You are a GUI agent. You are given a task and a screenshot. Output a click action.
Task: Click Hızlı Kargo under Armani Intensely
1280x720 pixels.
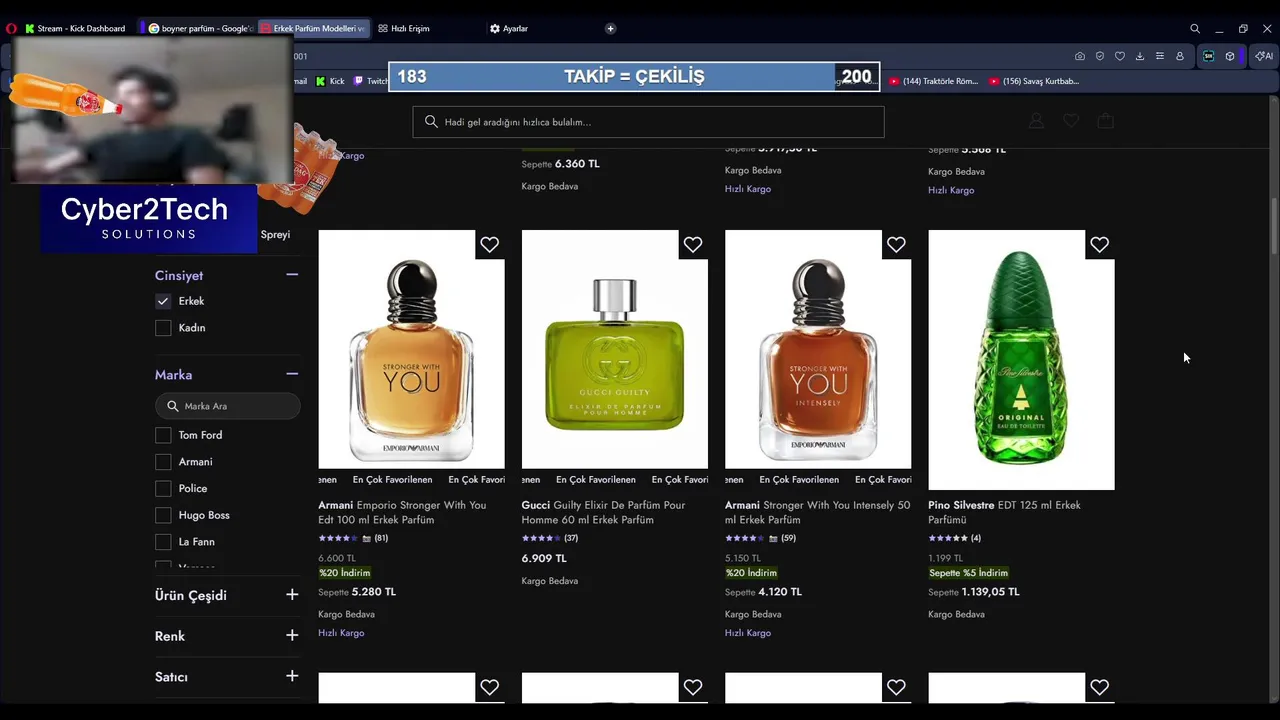pyautogui.click(x=747, y=633)
